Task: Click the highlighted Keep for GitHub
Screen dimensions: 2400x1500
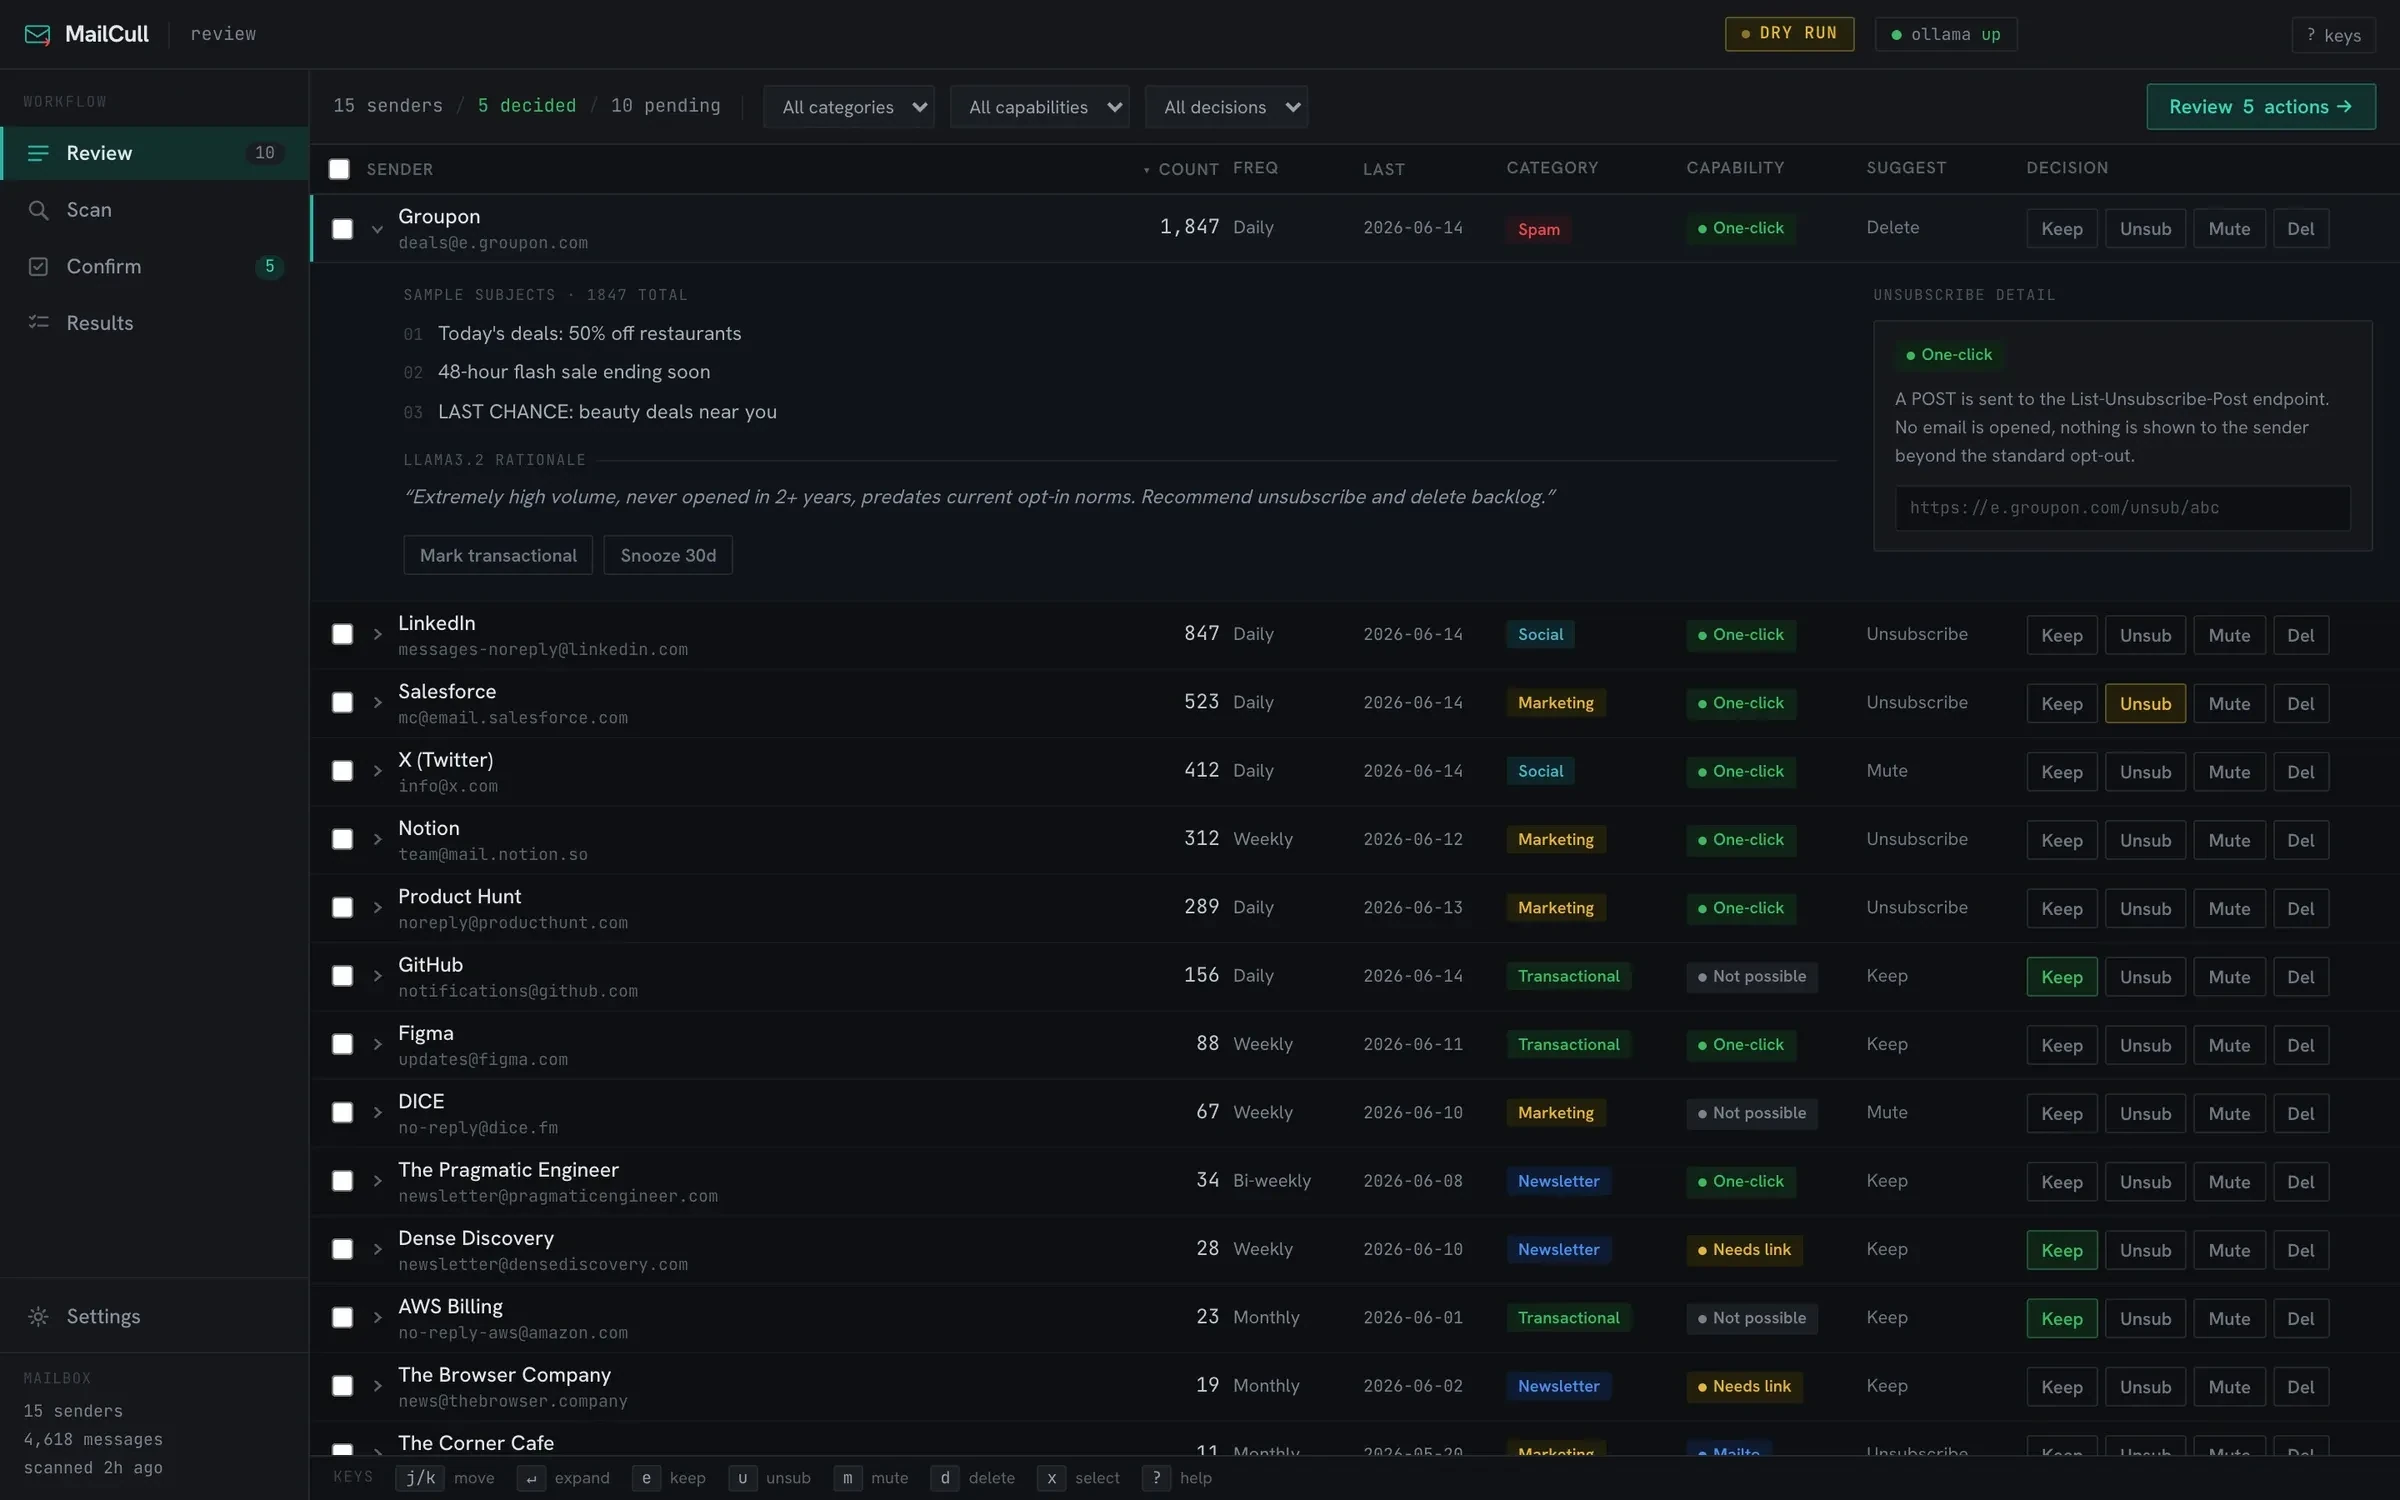Action: [x=2061, y=977]
